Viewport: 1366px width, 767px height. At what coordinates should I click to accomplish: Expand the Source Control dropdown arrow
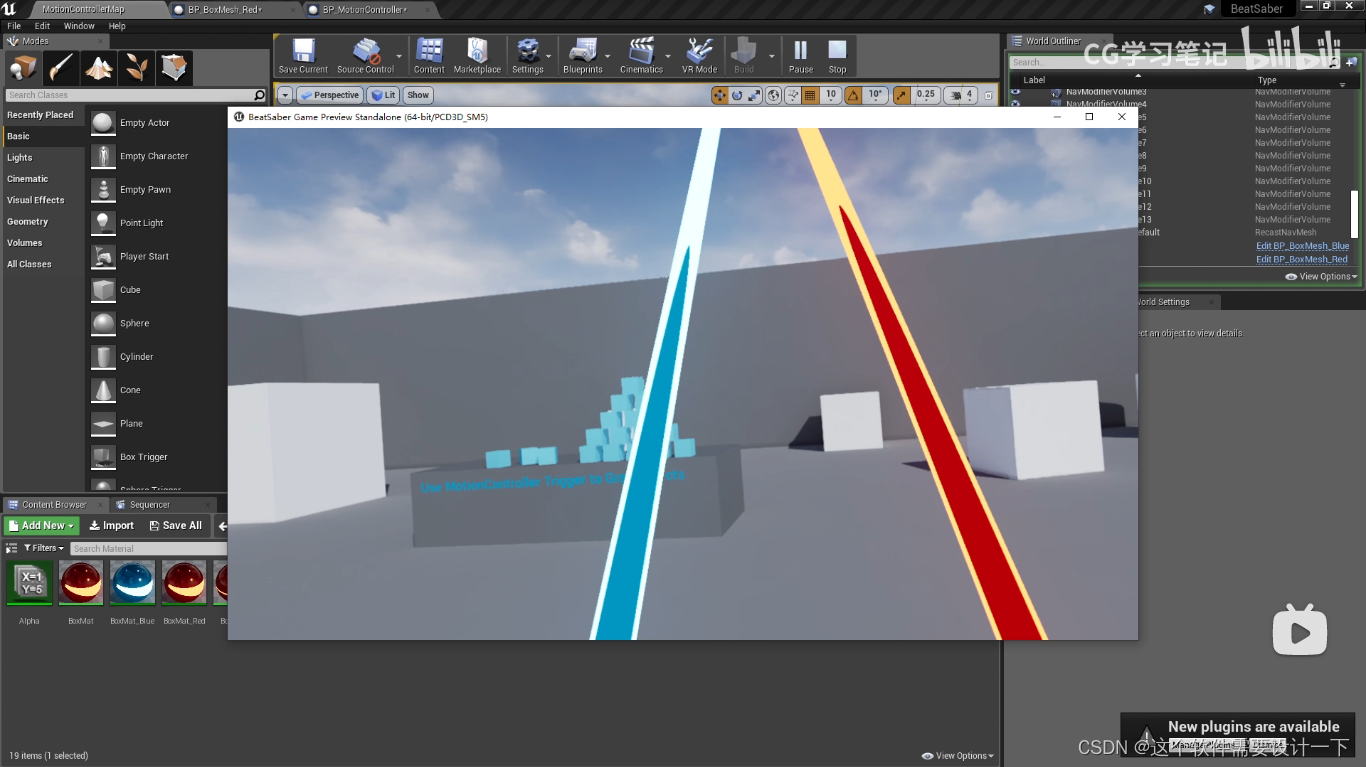point(400,56)
